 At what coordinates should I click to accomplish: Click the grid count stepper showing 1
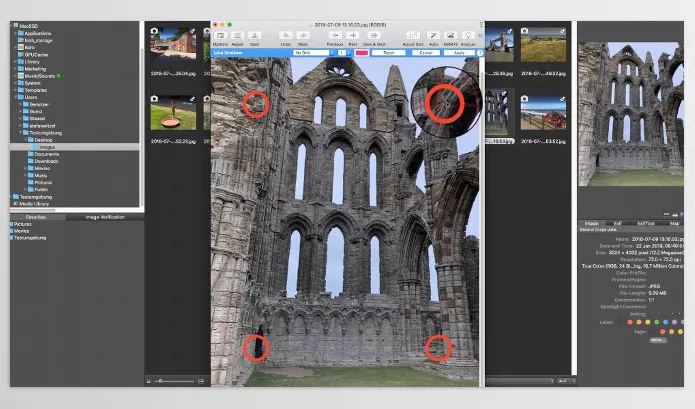click(344, 53)
